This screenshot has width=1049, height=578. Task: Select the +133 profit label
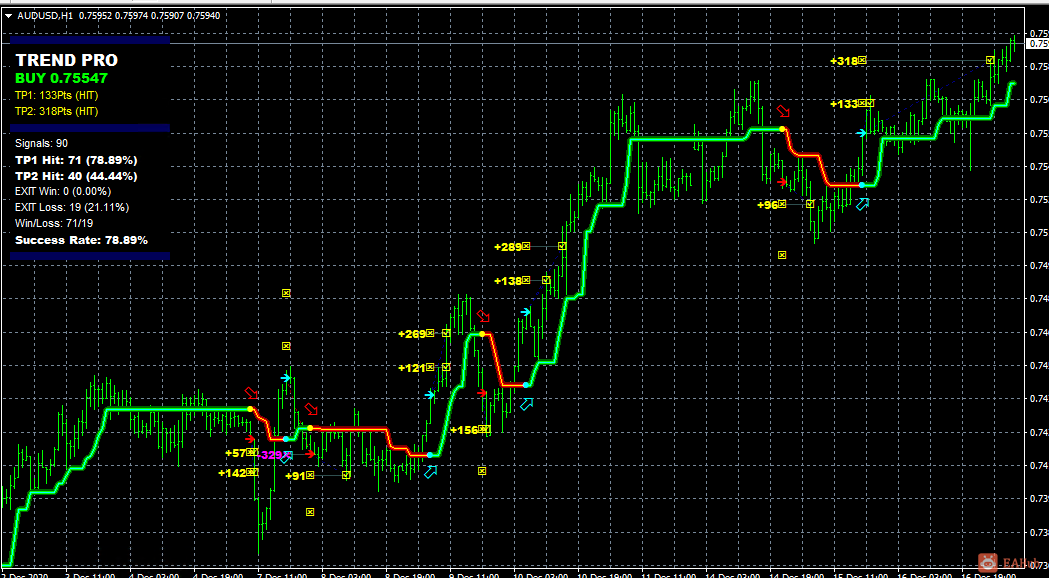(844, 104)
